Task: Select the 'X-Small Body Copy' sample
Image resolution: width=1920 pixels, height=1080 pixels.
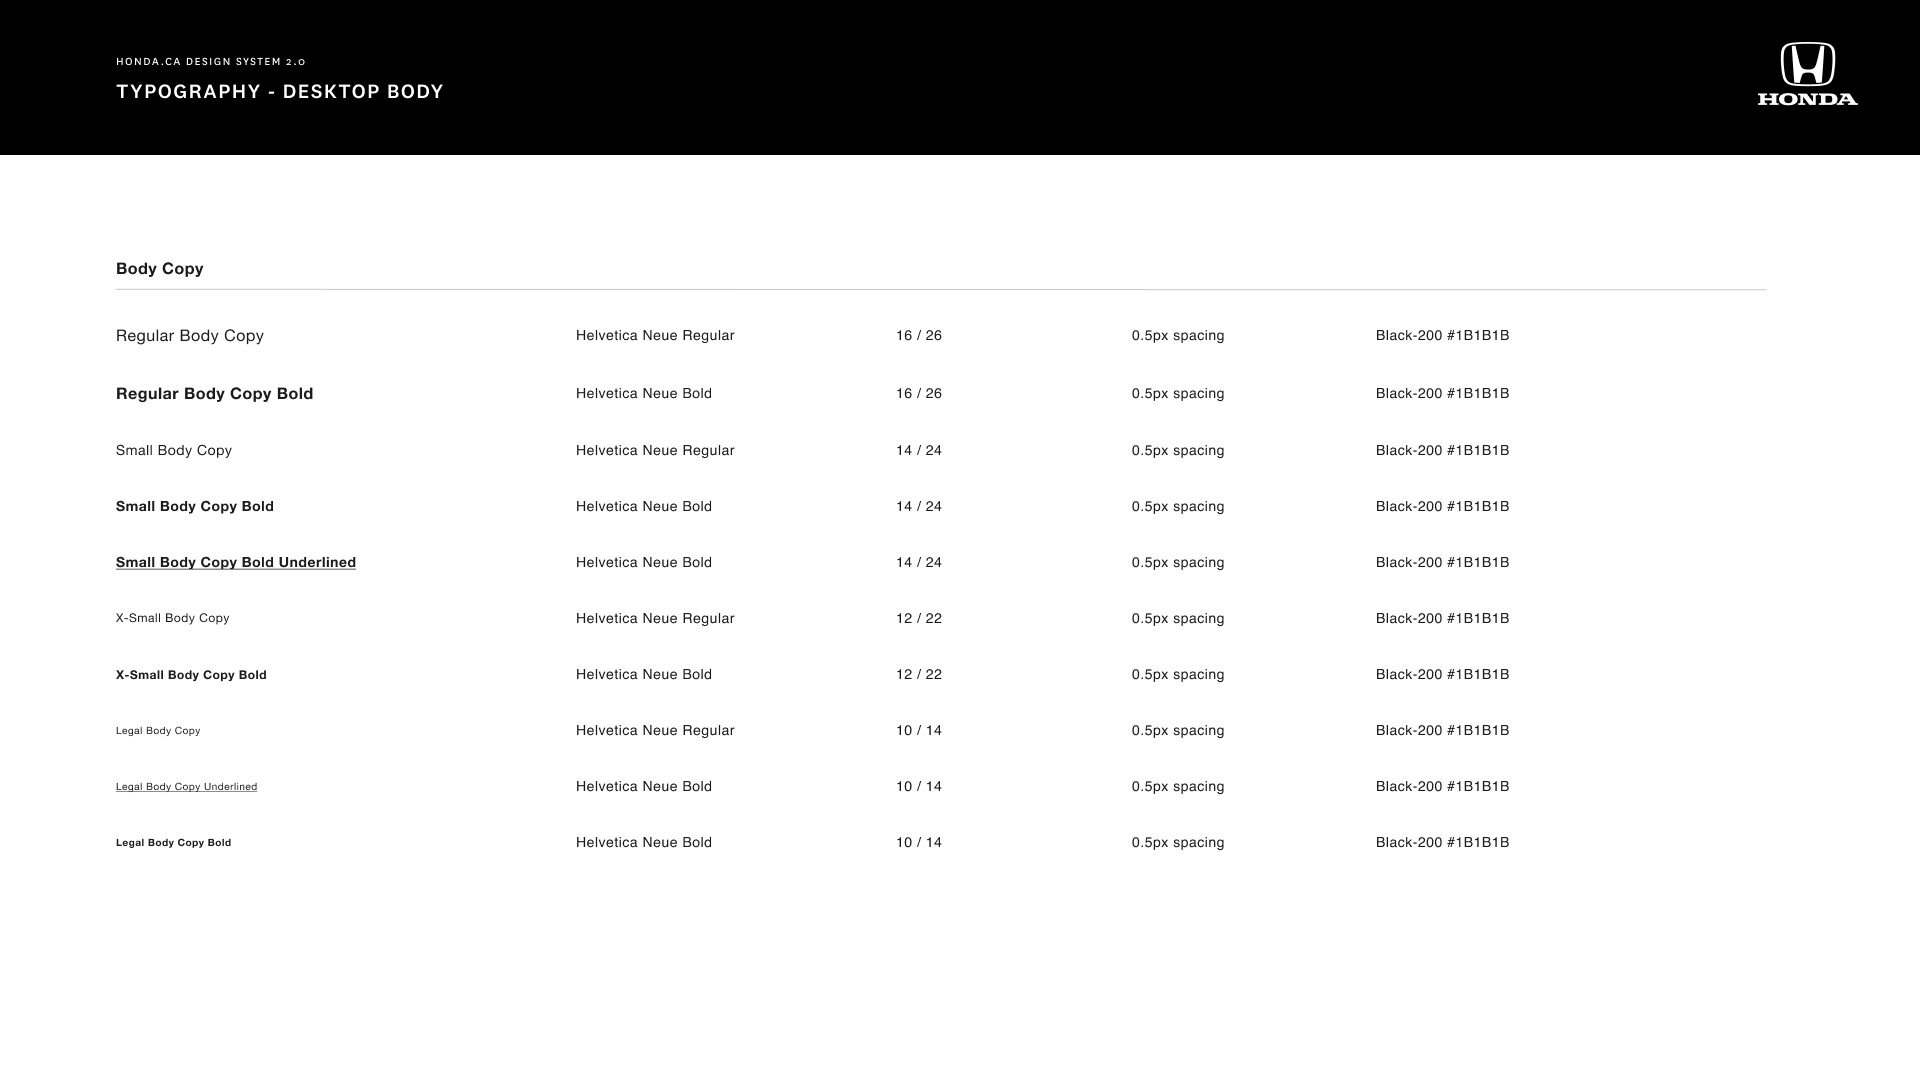Action: pyautogui.click(x=173, y=619)
